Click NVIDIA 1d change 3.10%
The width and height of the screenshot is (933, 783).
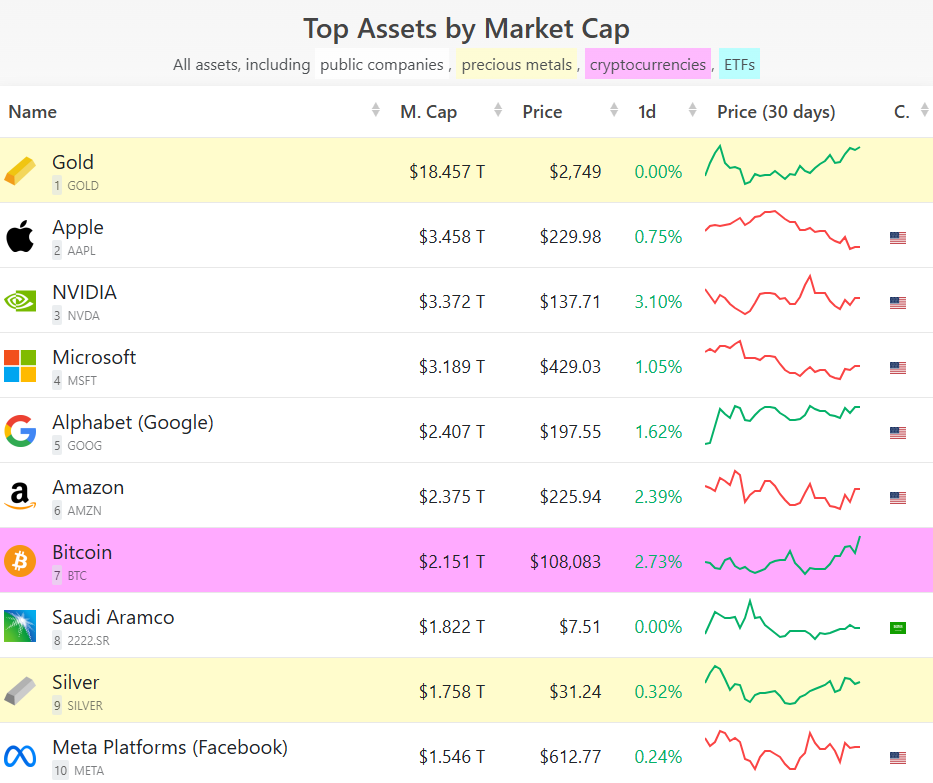pyautogui.click(x=658, y=302)
